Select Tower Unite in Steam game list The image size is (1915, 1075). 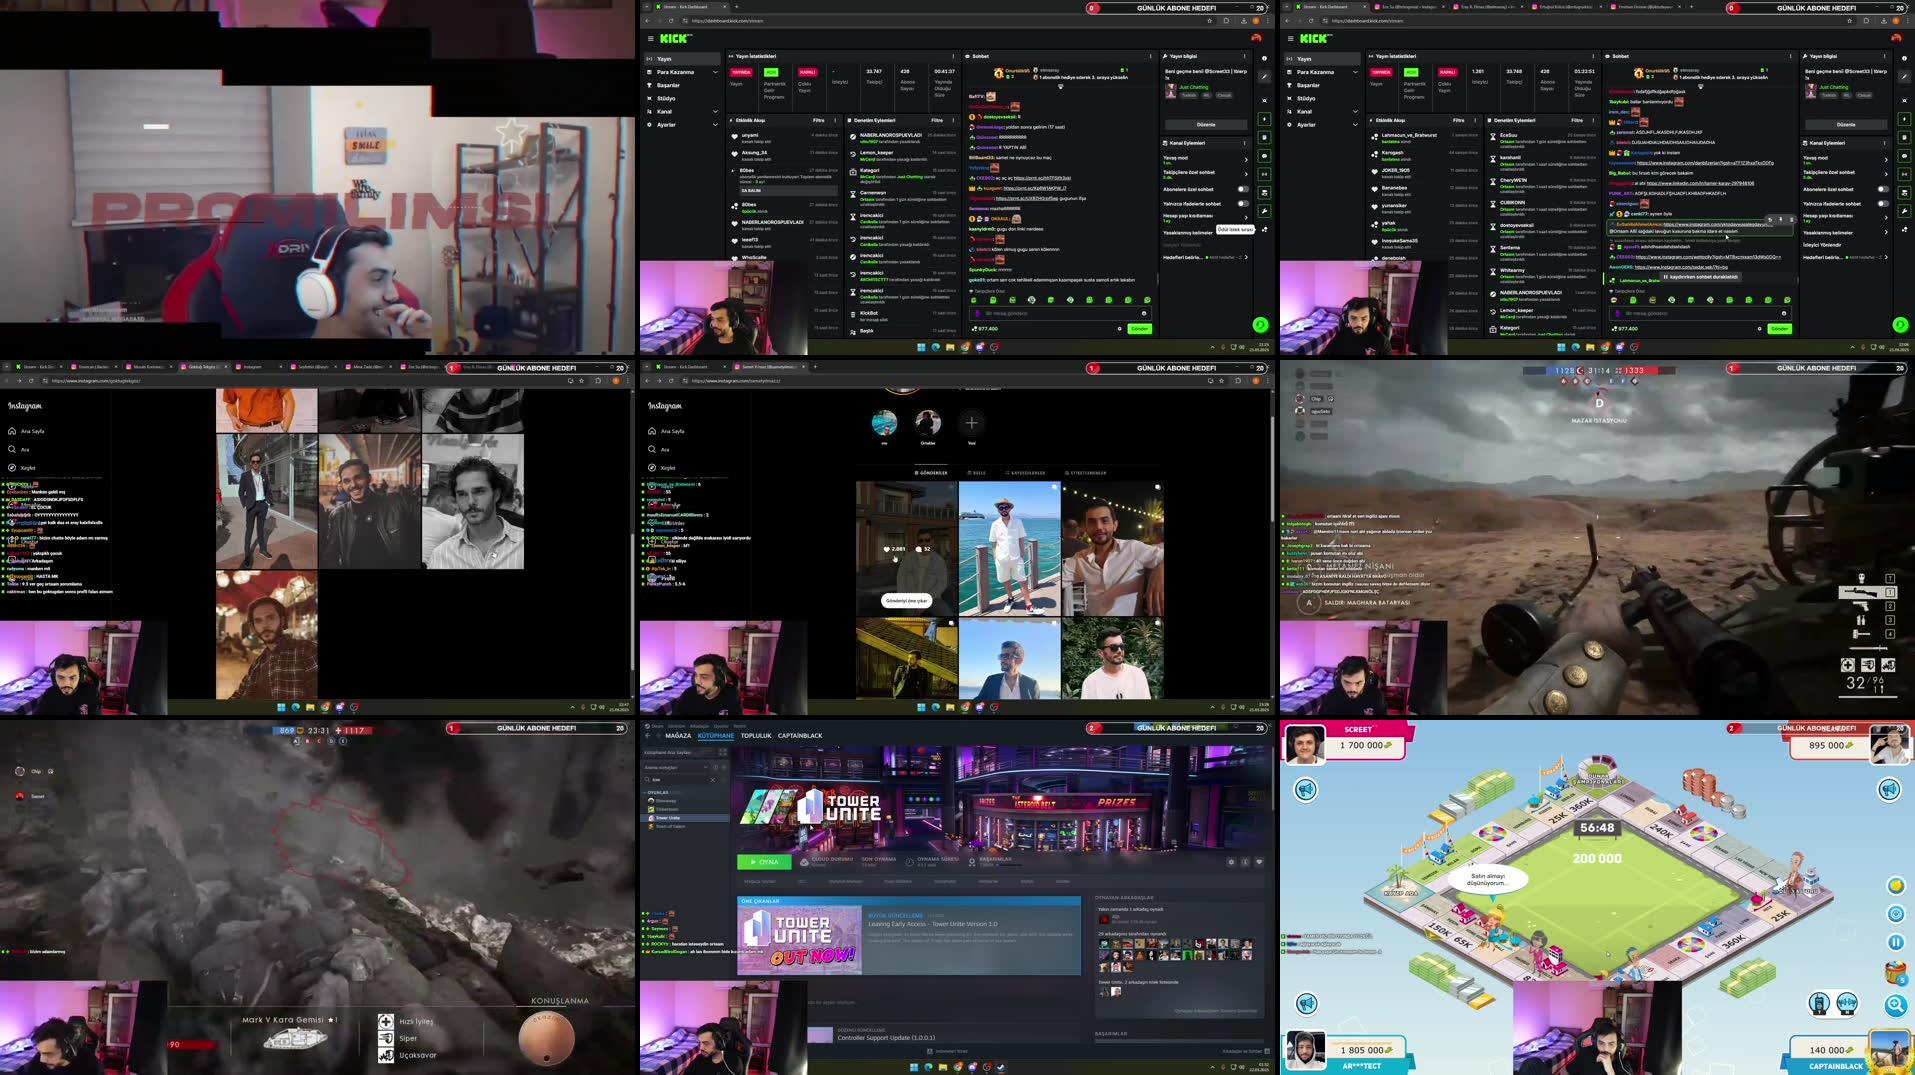(x=686, y=818)
